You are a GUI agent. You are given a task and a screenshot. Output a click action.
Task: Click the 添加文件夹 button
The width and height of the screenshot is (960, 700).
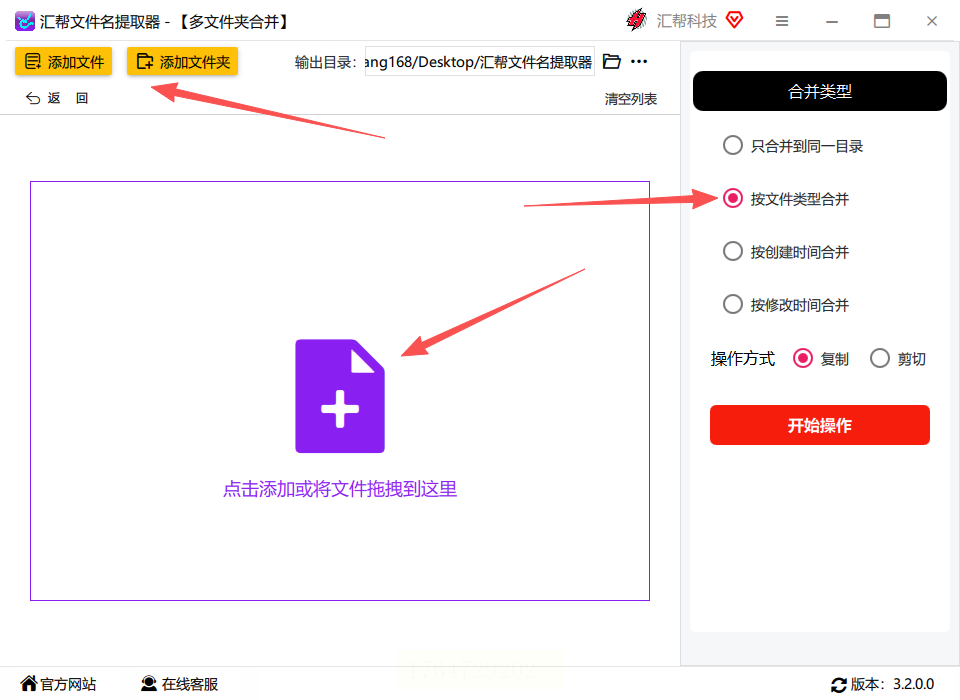pyautogui.click(x=182, y=61)
